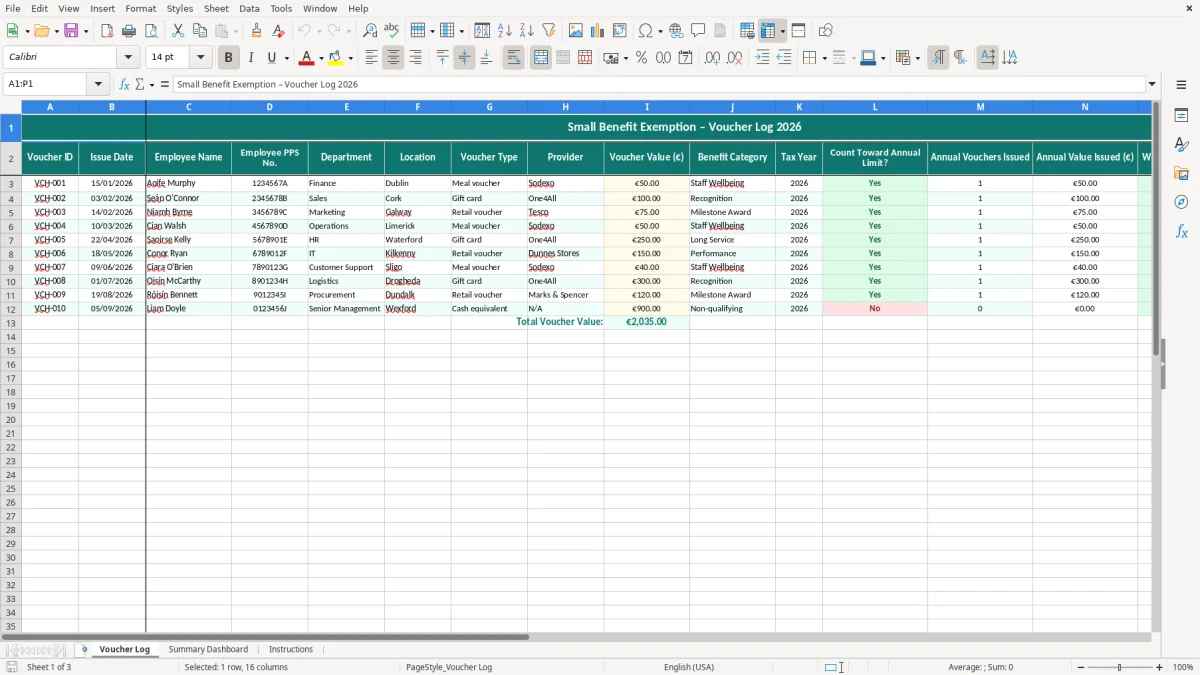The image size is (1200, 675).
Task: Select row 12 header
Action: [x=11, y=309]
